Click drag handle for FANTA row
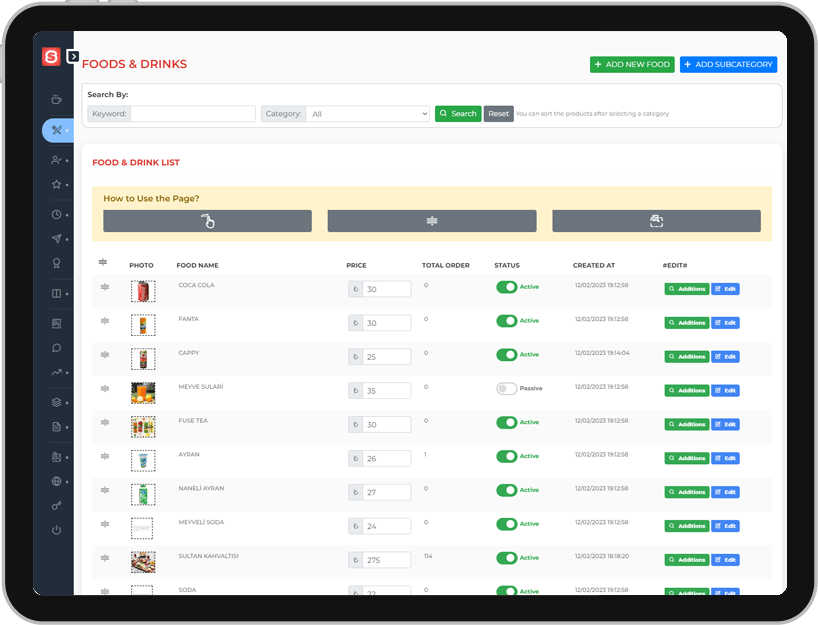This screenshot has width=818, height=625. click(105, 321)
